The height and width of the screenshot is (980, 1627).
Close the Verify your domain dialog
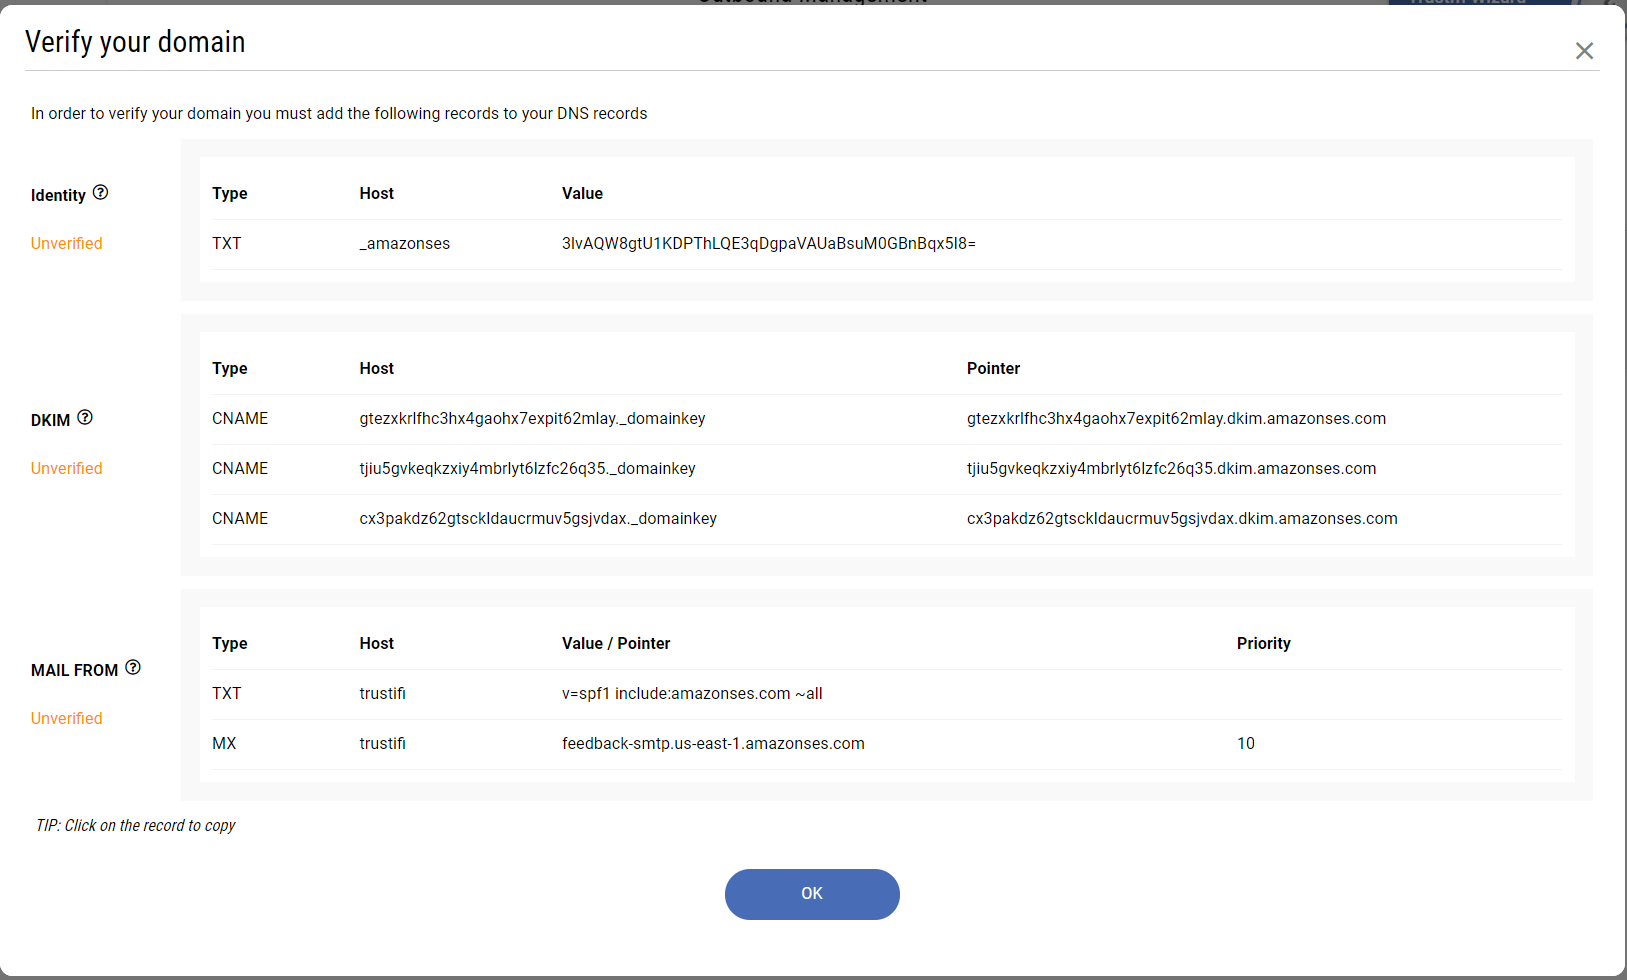pyautogui.click(x=1584, y=51)
